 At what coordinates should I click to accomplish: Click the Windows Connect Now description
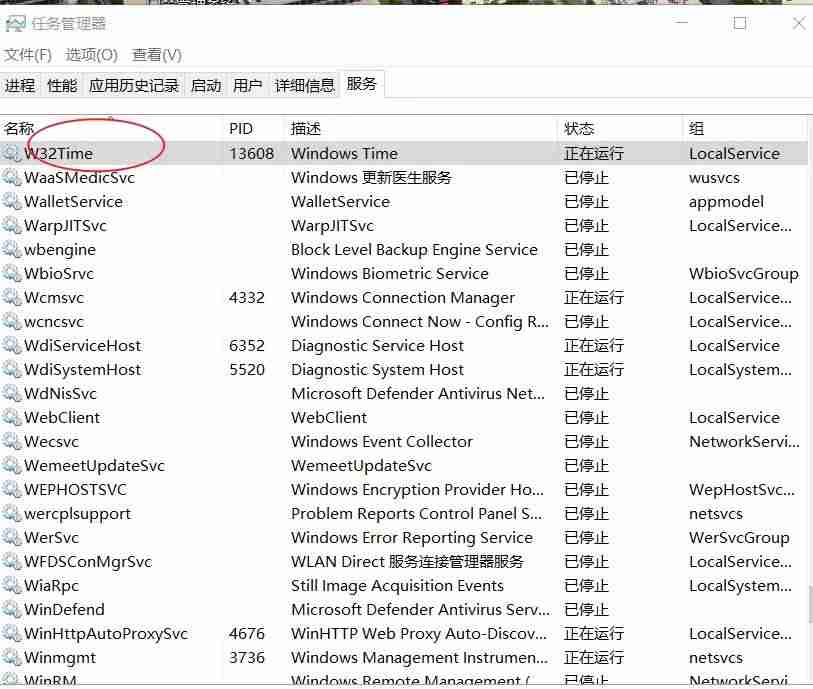pyautogui.click(x=419, y=321)
